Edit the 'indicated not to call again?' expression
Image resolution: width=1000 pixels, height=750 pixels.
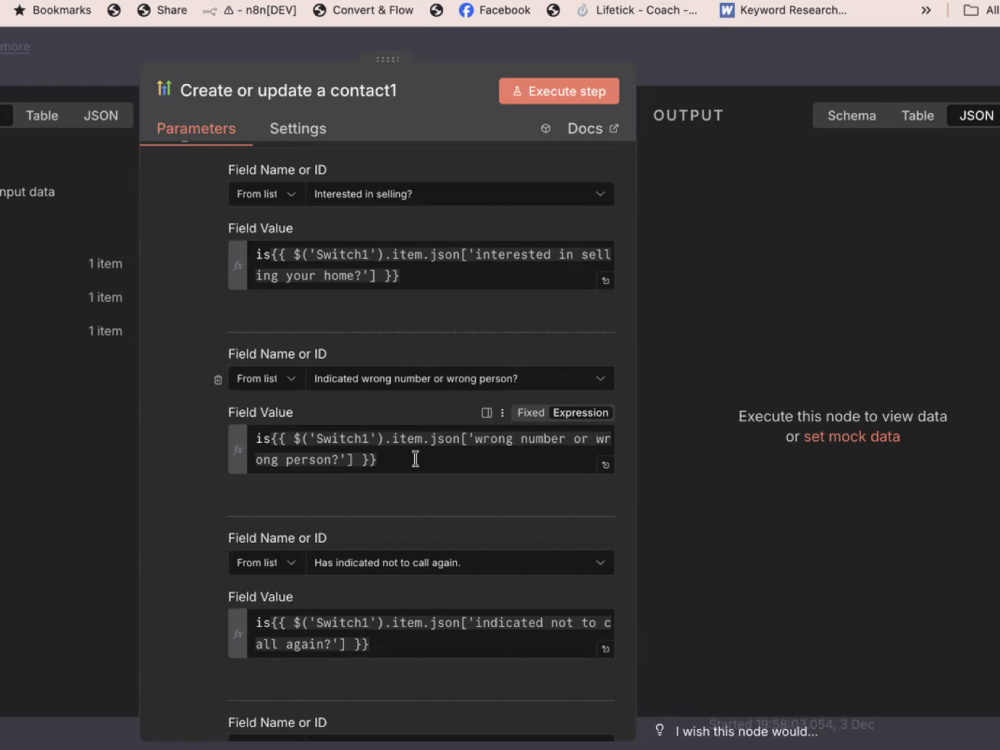tap(430, 633)
